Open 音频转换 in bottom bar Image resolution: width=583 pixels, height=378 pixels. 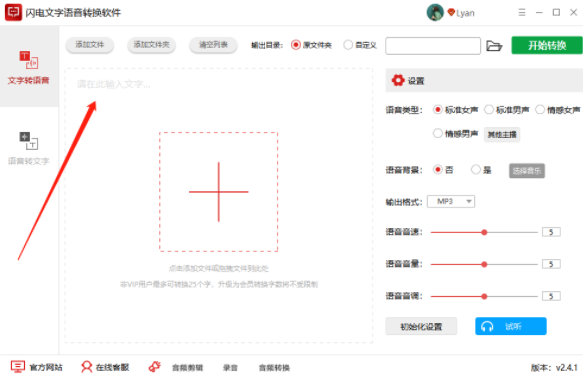click(x=274, y=368)
